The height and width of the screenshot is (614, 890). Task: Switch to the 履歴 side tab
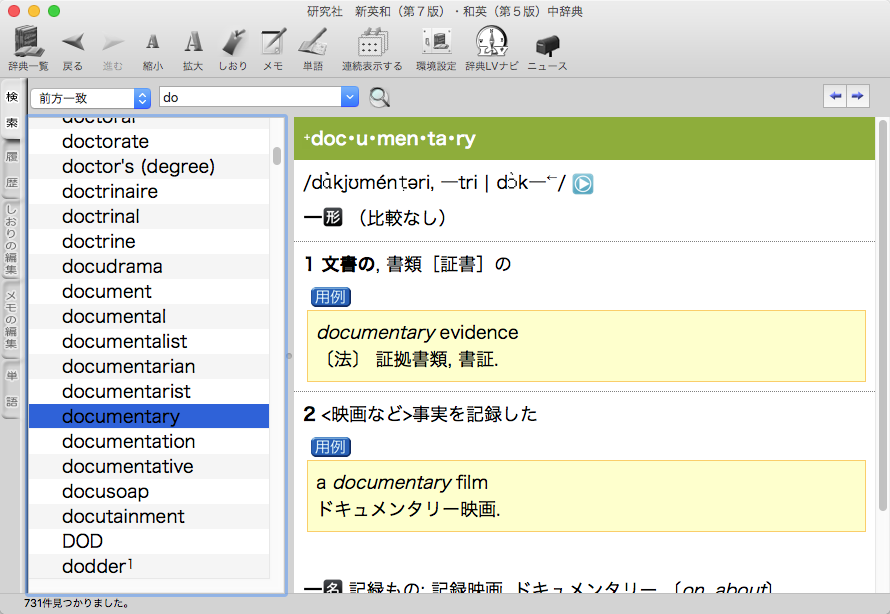click(x=12, y=170)
